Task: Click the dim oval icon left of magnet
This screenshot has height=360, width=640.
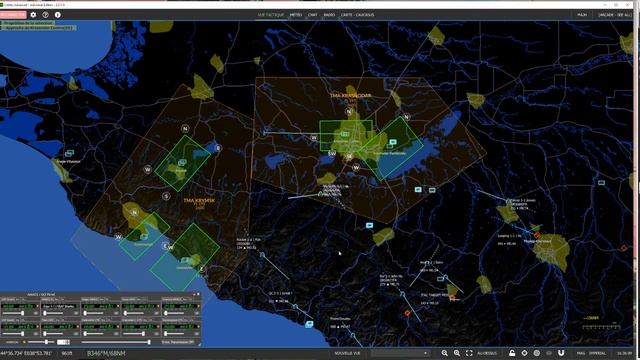Action: [549, 353]
